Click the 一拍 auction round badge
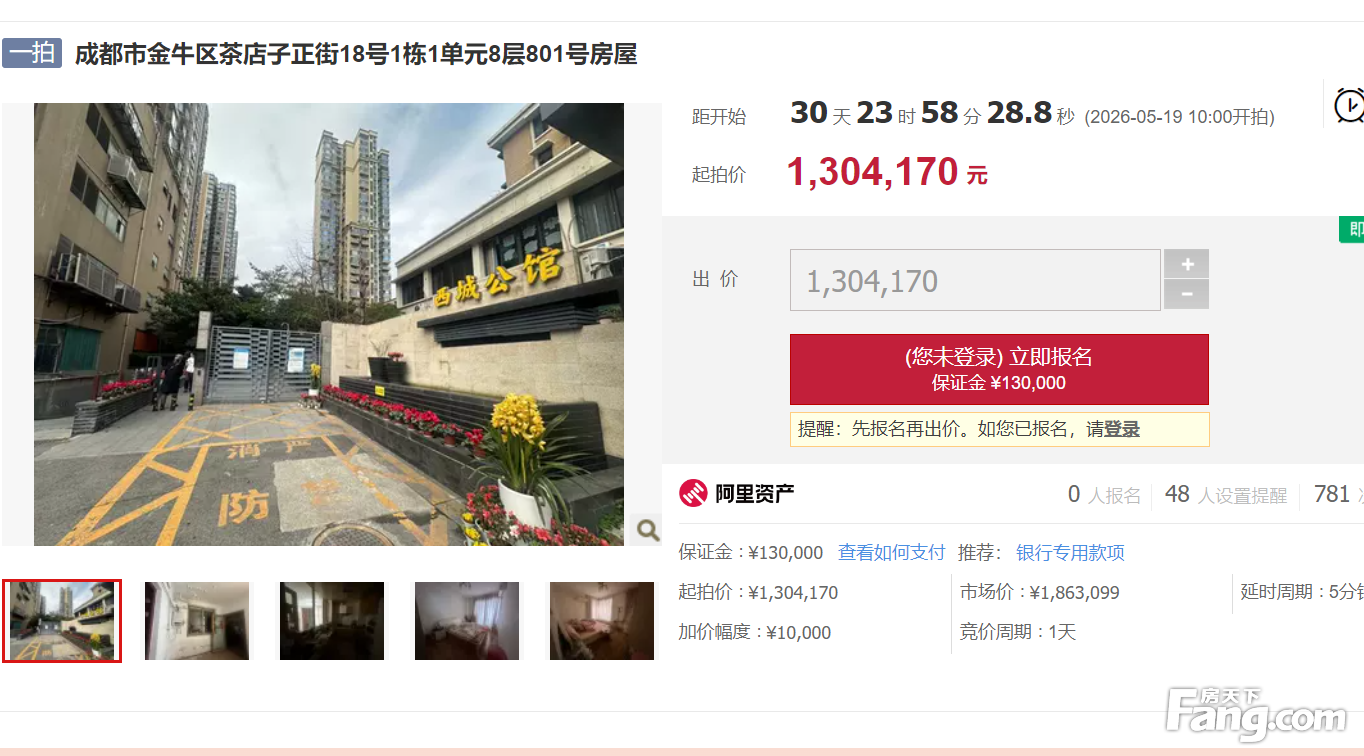Viewport: 1364px width, 756px height. (32, 53)
